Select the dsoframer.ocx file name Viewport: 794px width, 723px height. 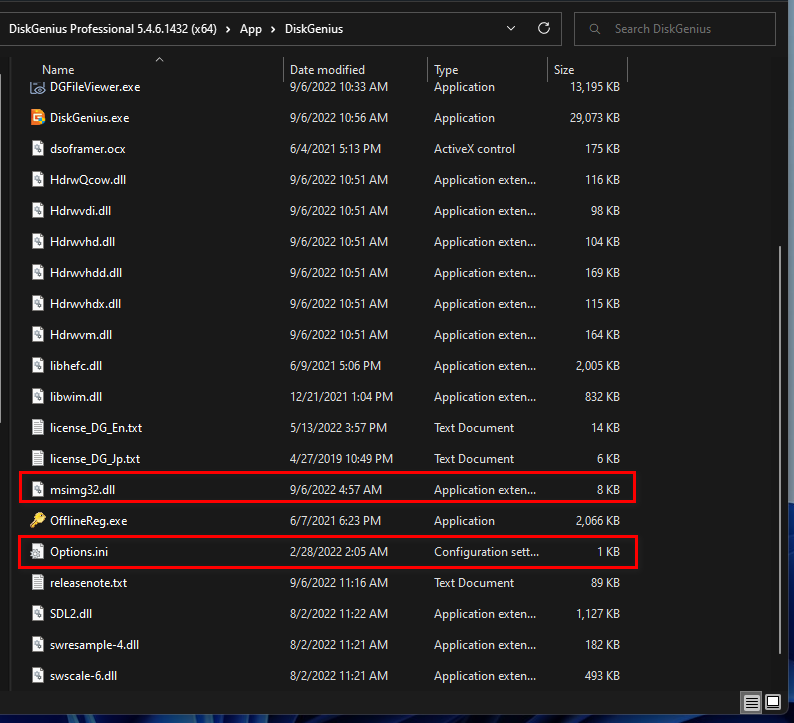click(x=88, y=148)
